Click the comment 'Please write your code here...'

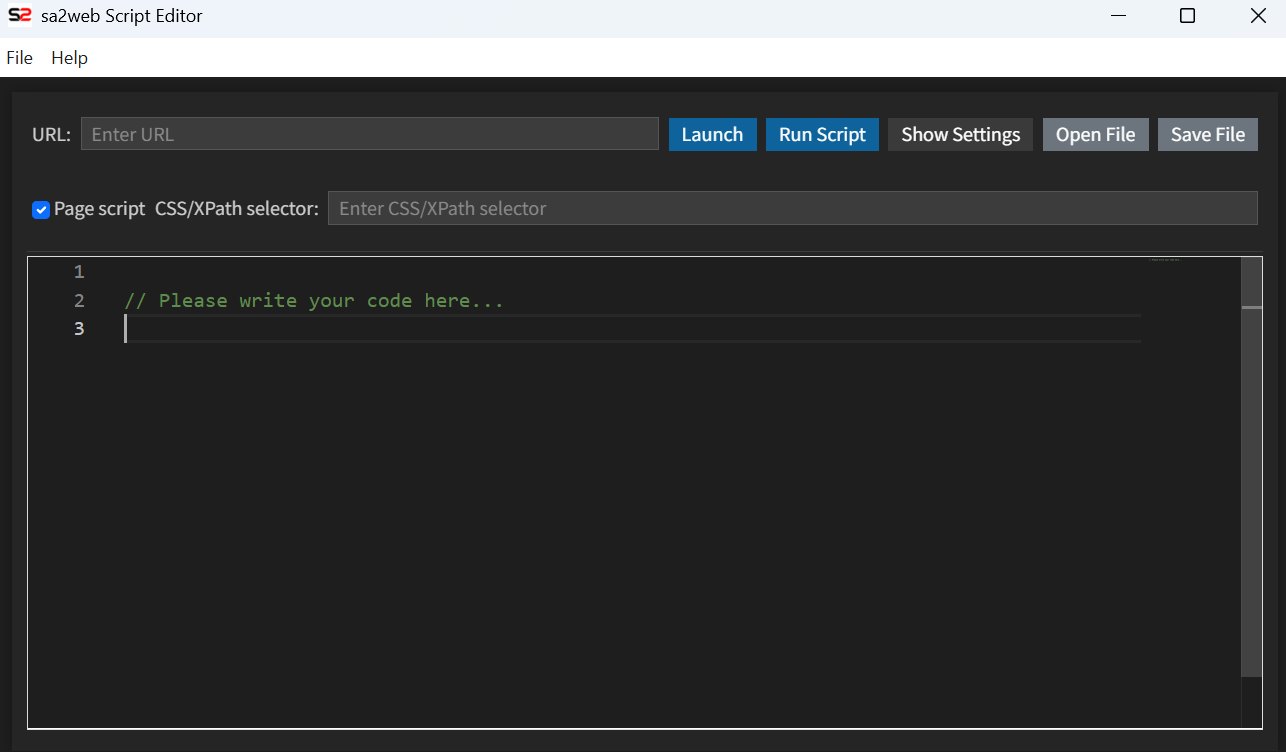coord(314,301)
